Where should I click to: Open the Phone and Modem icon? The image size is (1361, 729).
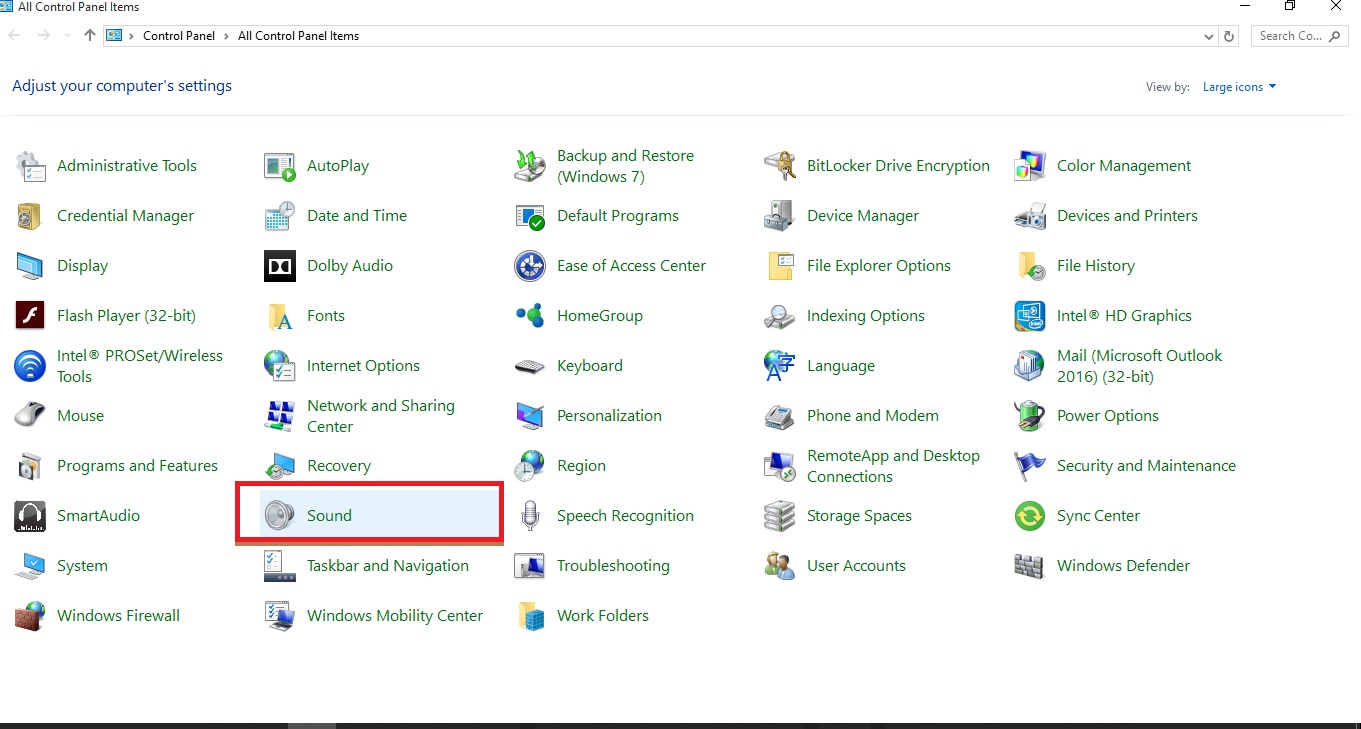(x=780, y=416)
